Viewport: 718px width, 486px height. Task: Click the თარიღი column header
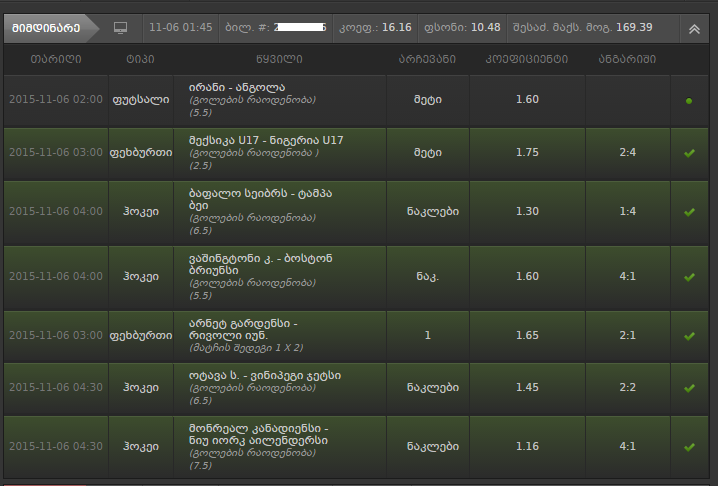[x=56, y=59]
